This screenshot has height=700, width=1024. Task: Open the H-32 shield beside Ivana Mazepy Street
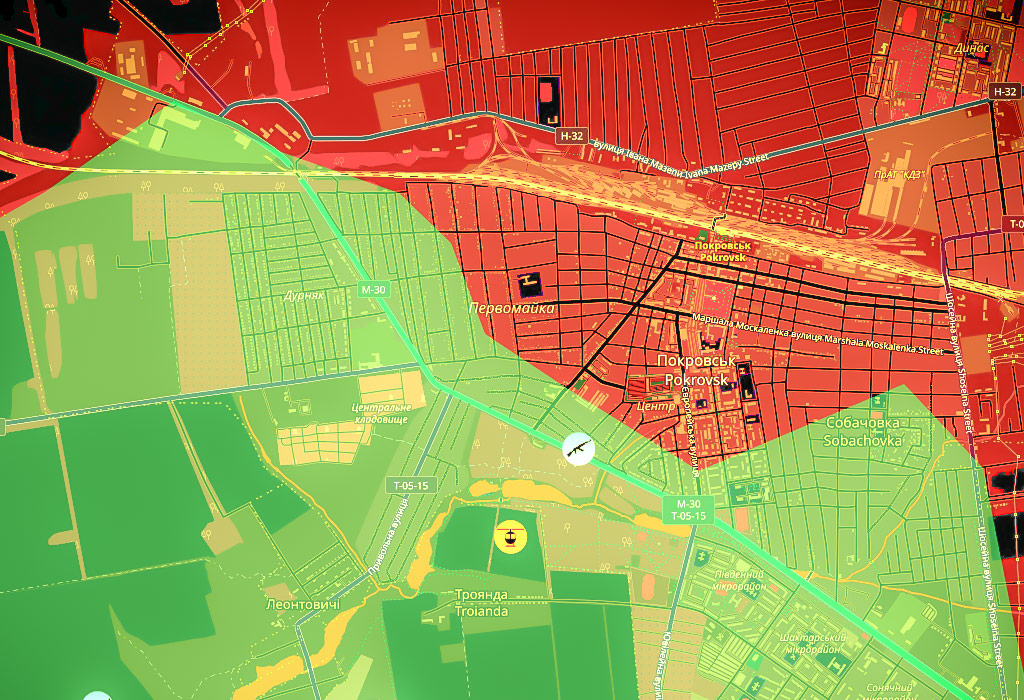(x=572, y=135)
